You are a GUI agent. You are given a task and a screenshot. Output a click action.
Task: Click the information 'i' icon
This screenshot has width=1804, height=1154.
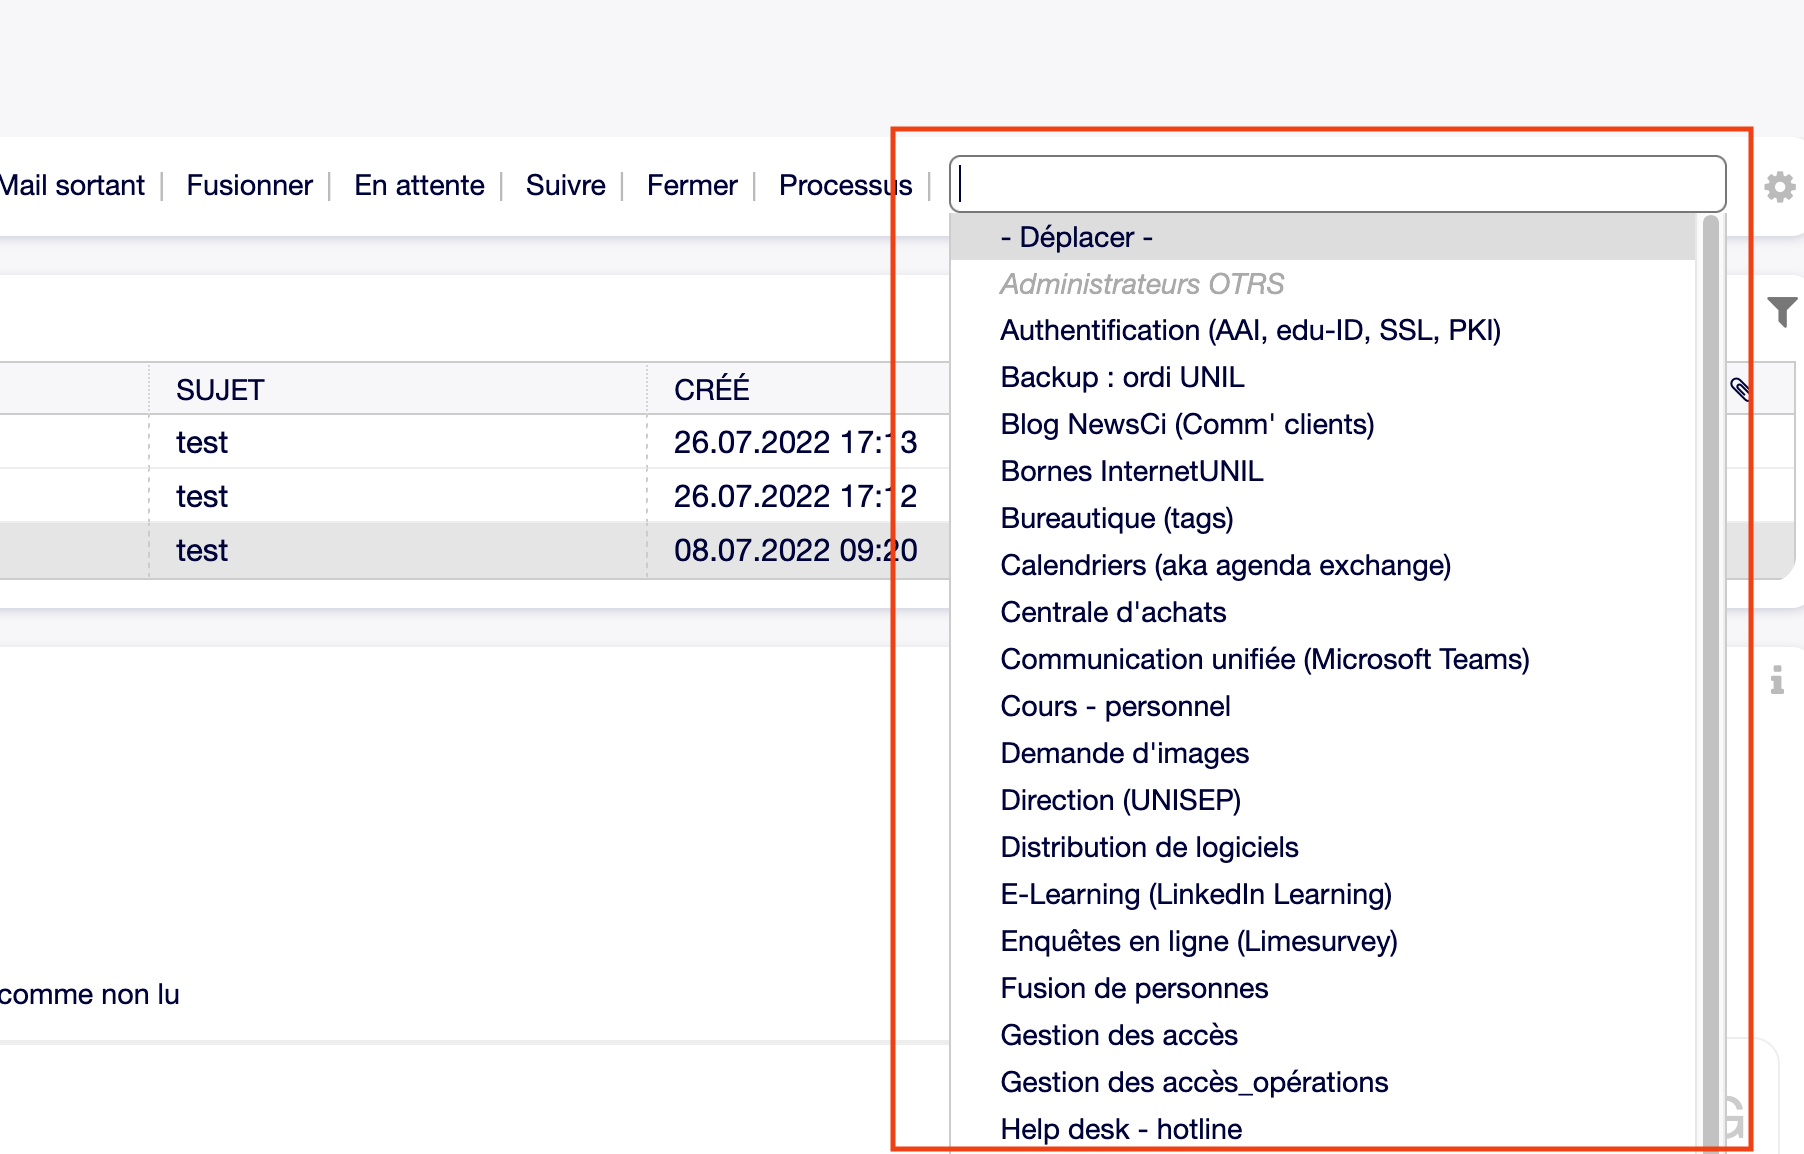coord(1776,680)
